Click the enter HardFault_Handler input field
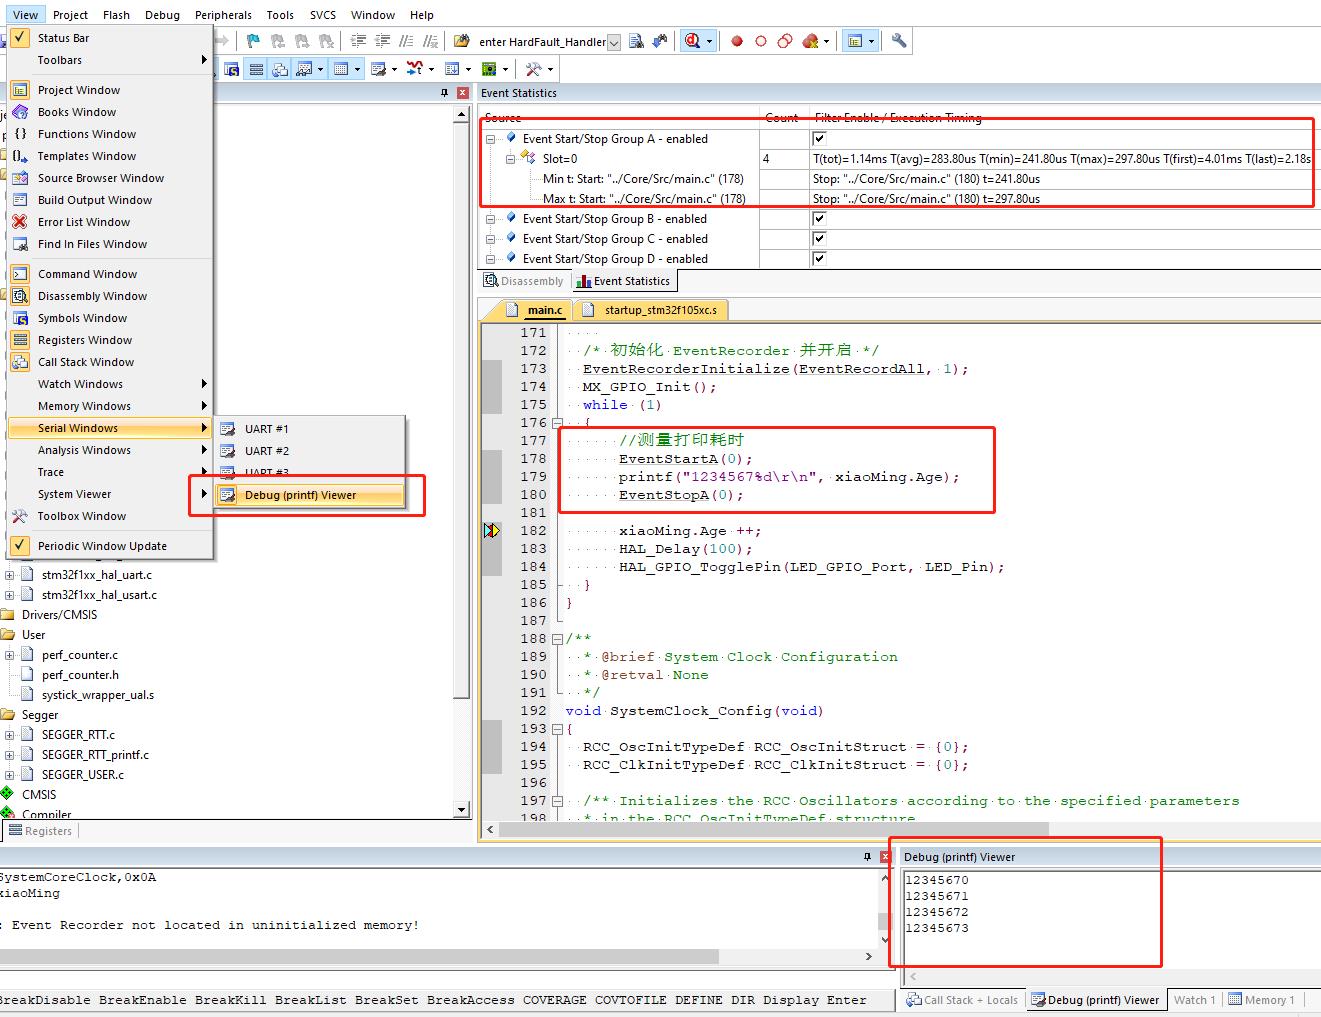This screenshot has width=1321, height=1017. click(x=541, y=42)
